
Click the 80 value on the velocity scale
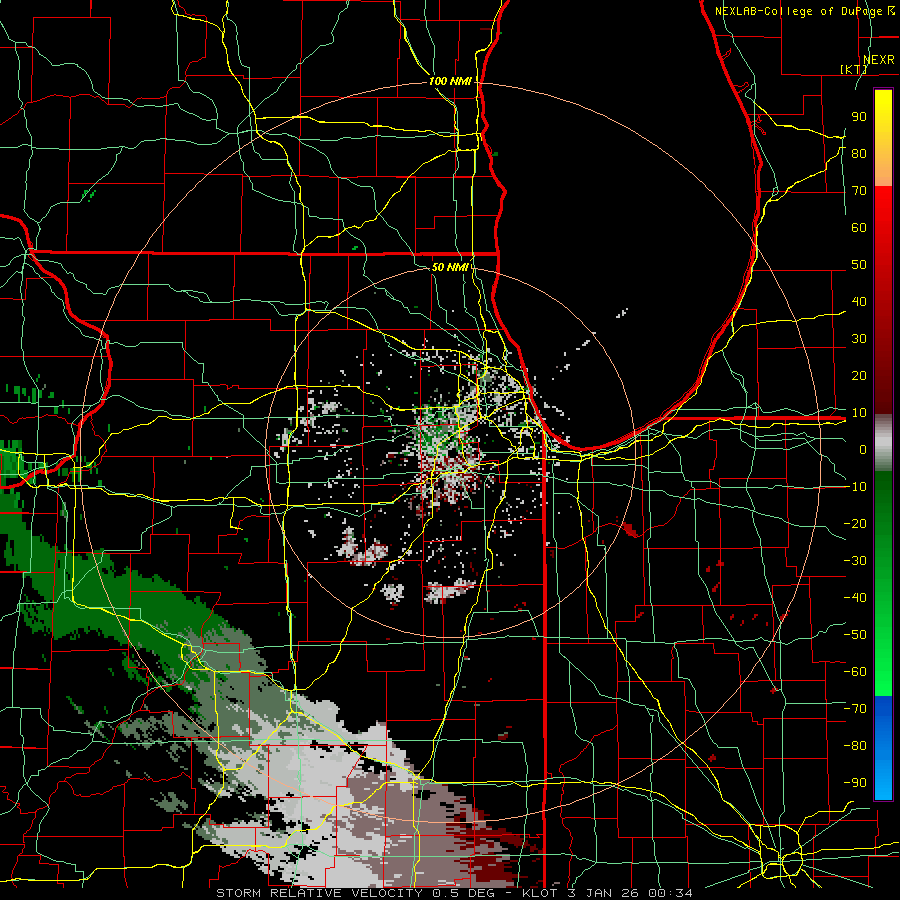click(x=859, y=154)
